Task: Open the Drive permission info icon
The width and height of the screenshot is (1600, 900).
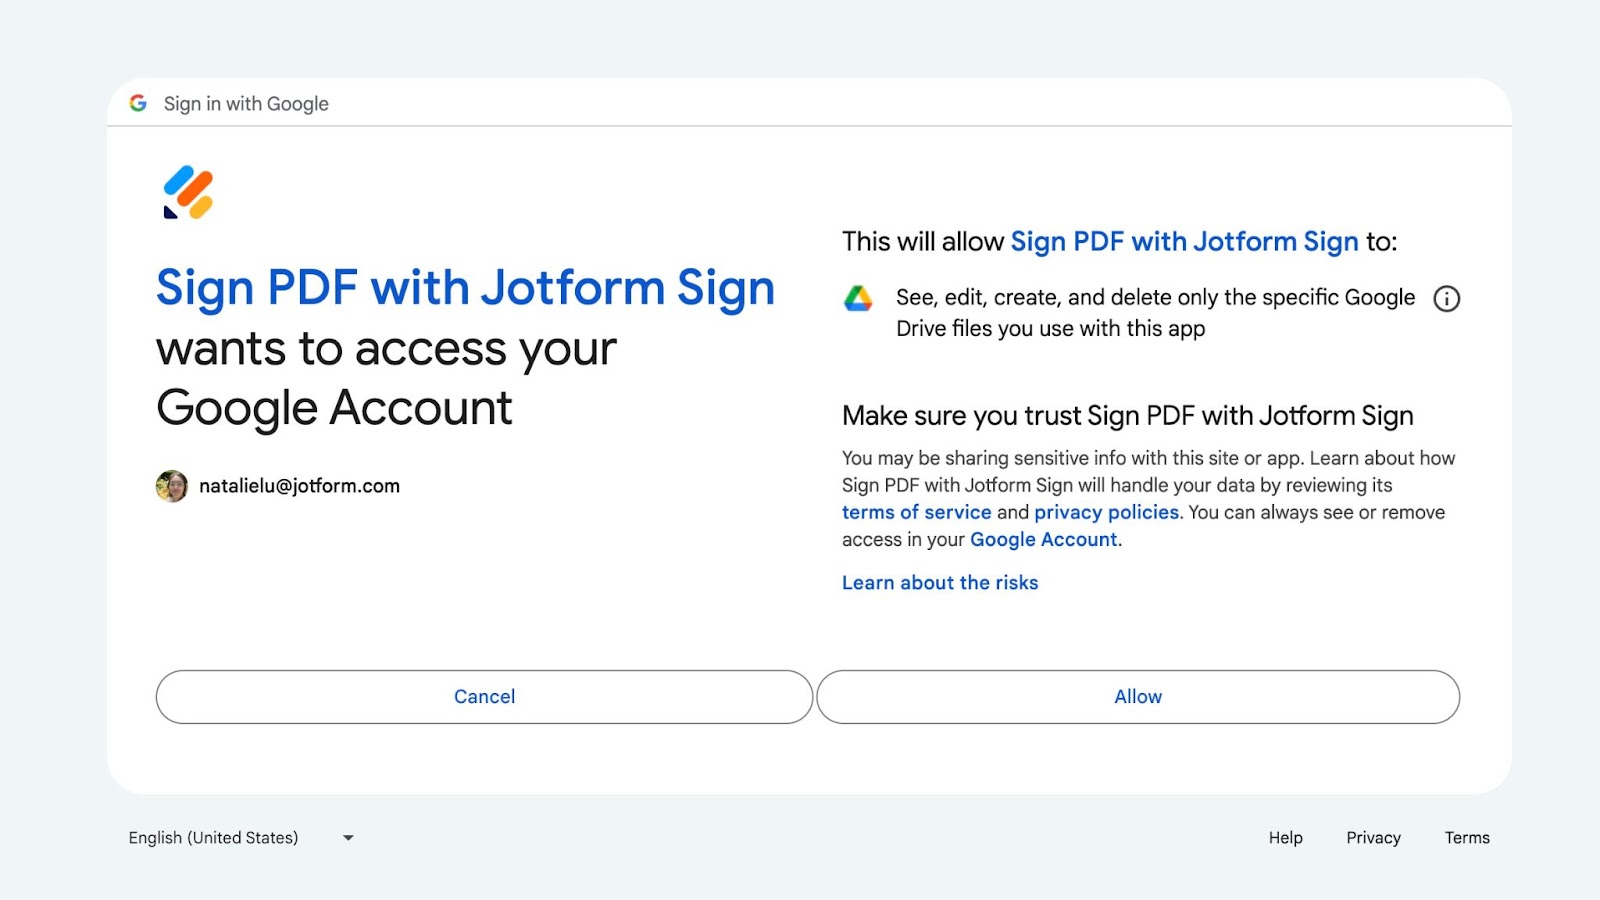Action: pyautogui.click(x=1446, y=298)
